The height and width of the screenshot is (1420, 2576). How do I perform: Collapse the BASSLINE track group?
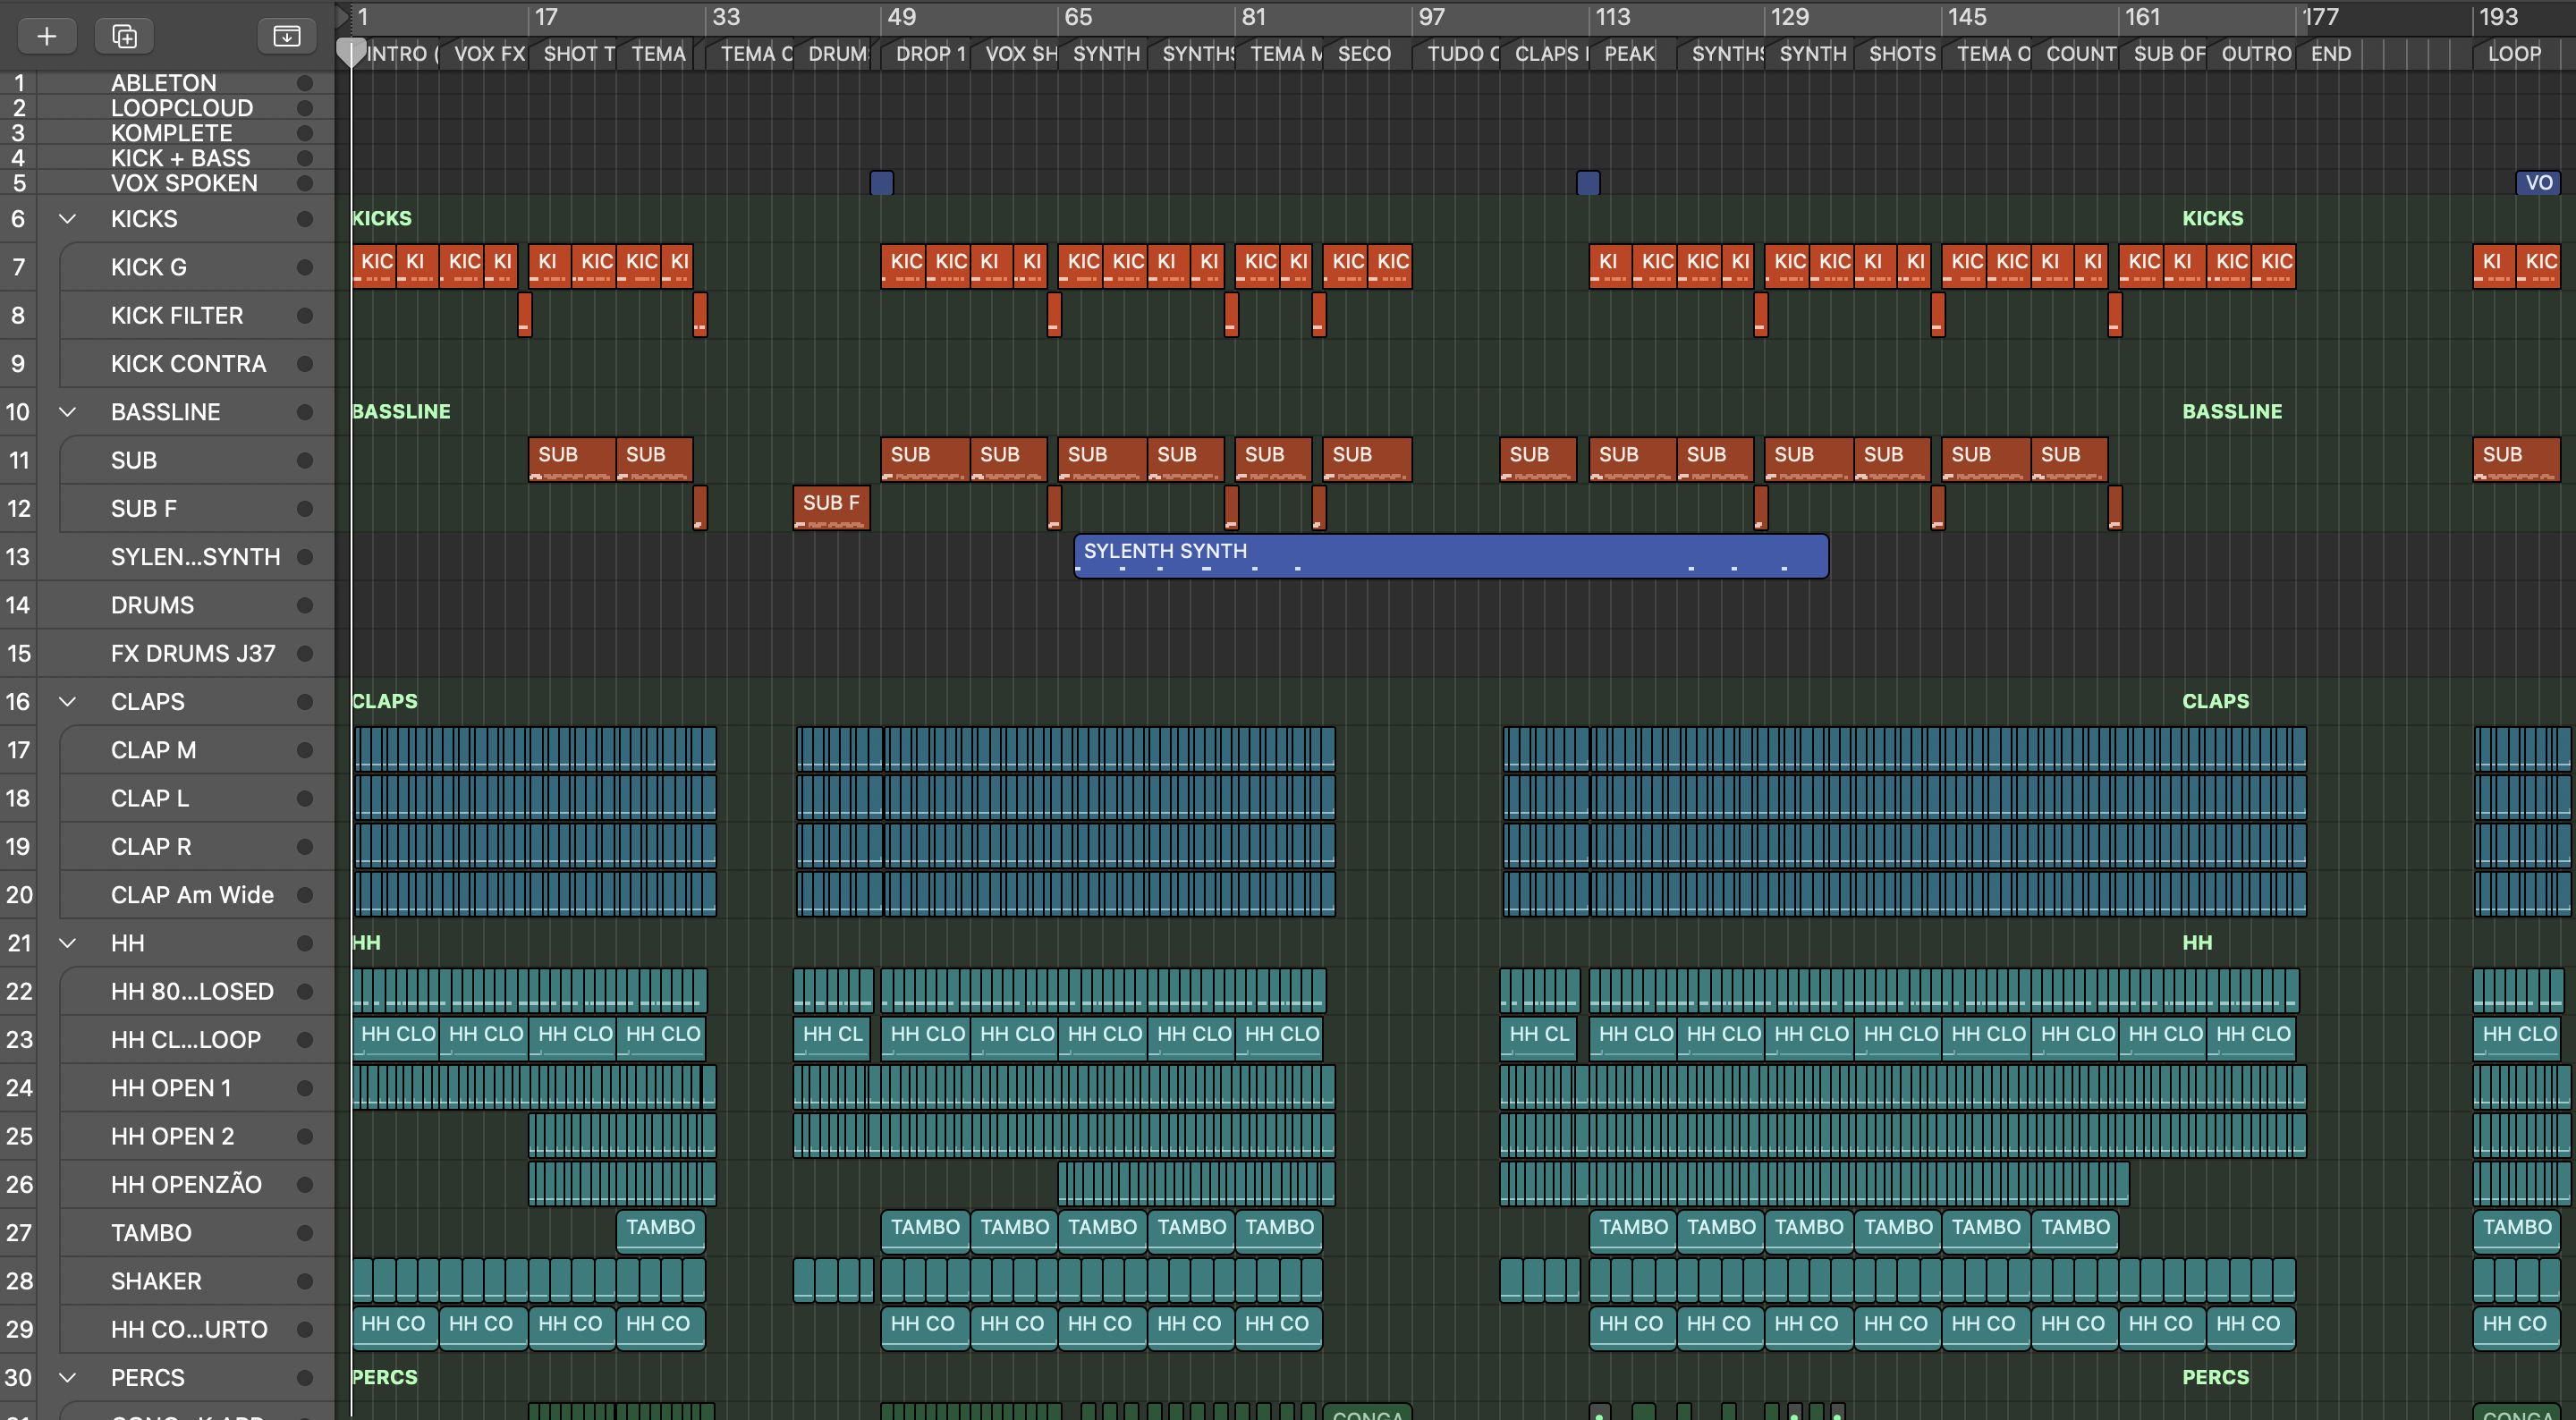(x=68, y=412)
